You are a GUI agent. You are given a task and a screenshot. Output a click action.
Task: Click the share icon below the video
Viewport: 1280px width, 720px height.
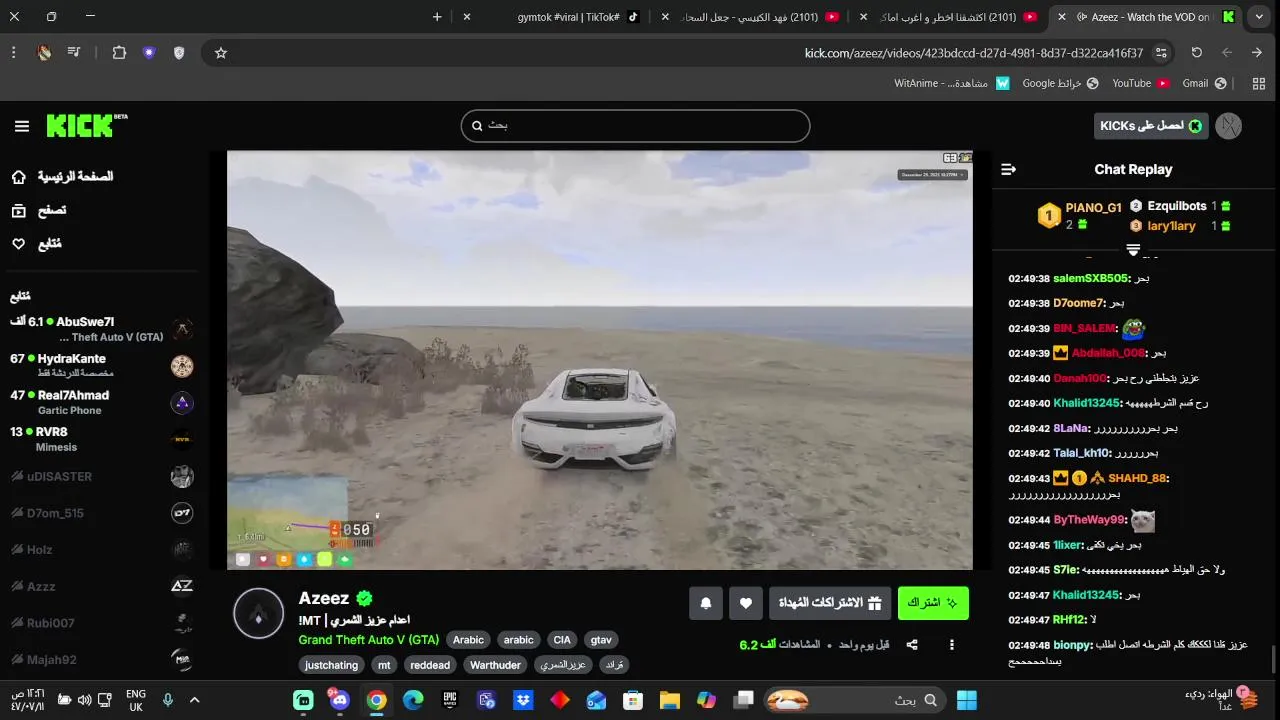(x=912, y=645)
